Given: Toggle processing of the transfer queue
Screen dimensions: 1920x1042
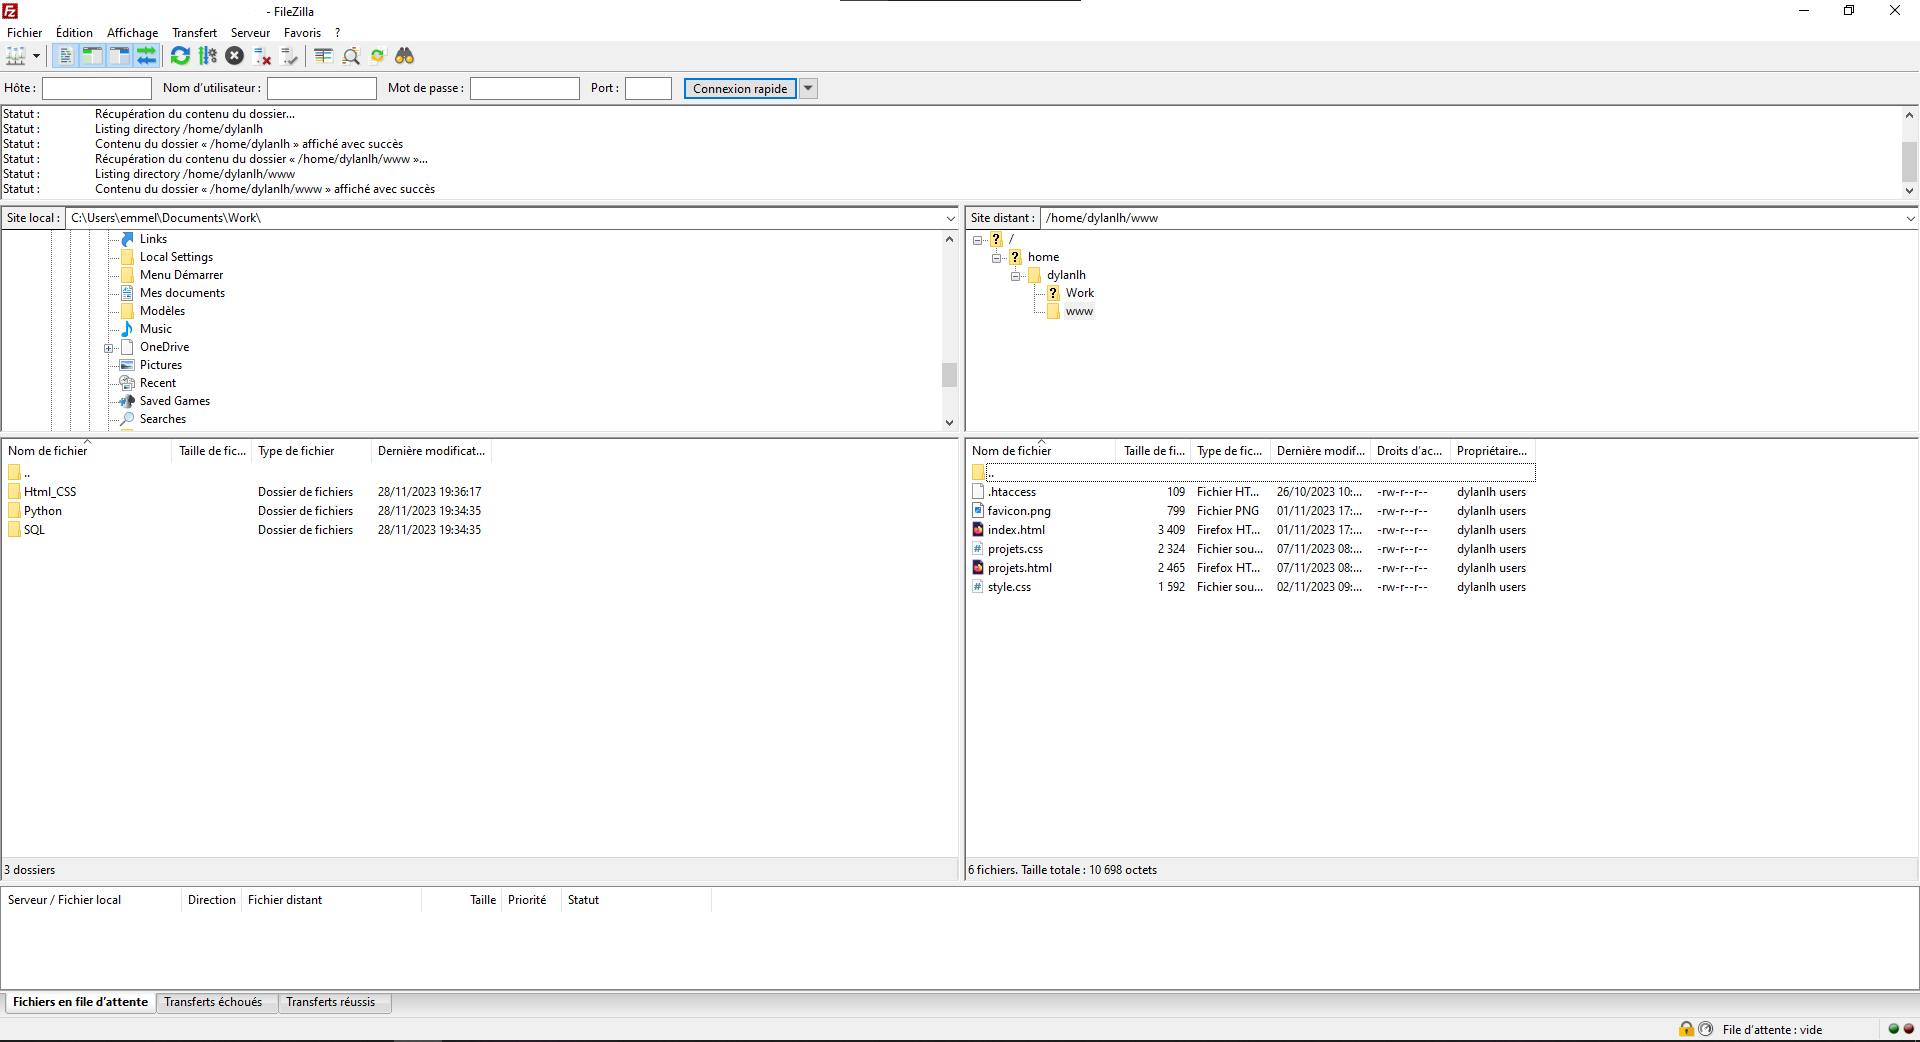Looking at the screenshot, I should 208,56.
